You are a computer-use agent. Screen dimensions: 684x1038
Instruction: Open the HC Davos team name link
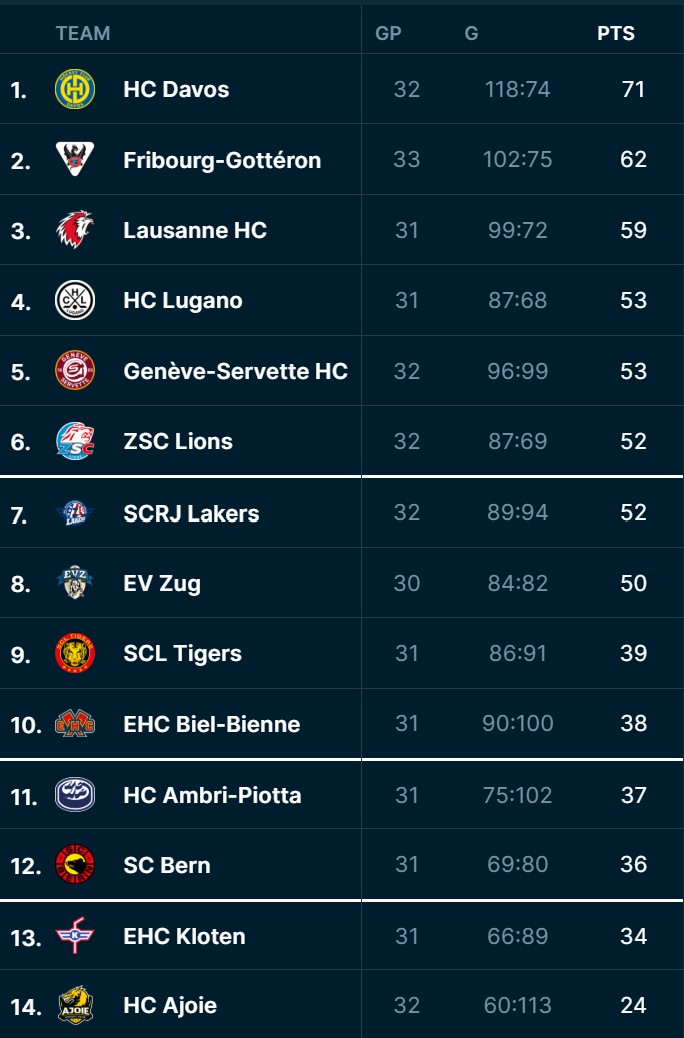(x=176, y=89)
